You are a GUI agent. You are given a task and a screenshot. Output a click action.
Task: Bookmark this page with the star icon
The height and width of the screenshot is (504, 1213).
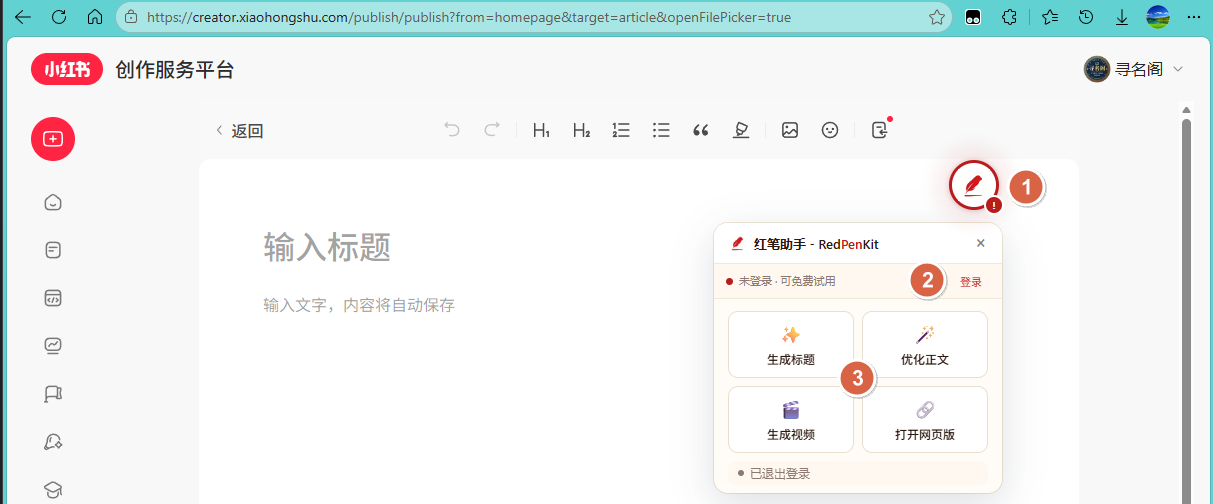tap(937, 17)
